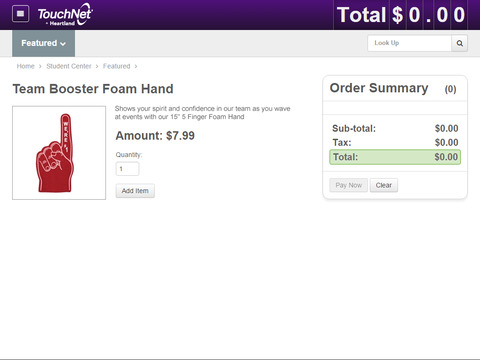The height and width of the screenshot is (360, 480).
Task: Click the Add Item button
Action: click(x=135, y=191)
